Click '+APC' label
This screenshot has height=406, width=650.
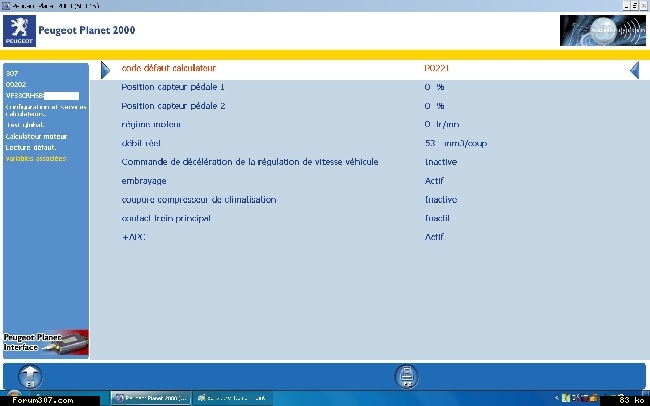pyautogui.click(x=133, y=237)
